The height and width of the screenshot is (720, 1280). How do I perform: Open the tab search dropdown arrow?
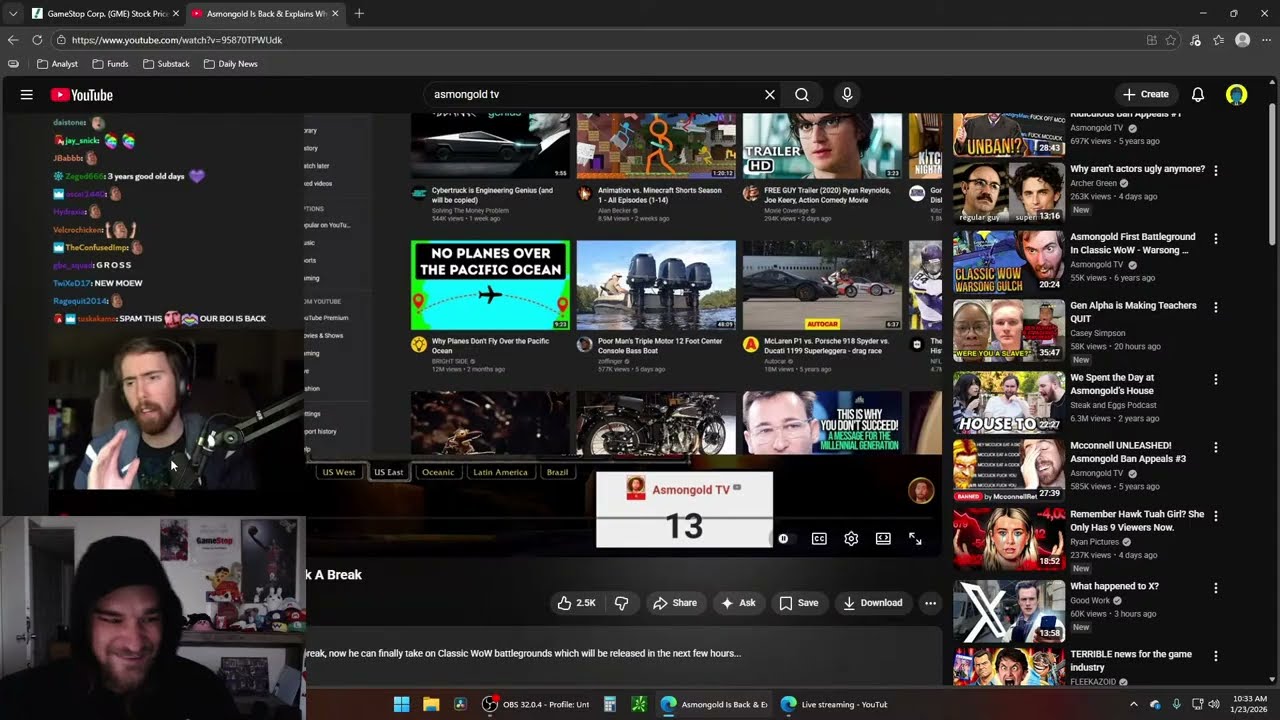[x=12, y=13]
